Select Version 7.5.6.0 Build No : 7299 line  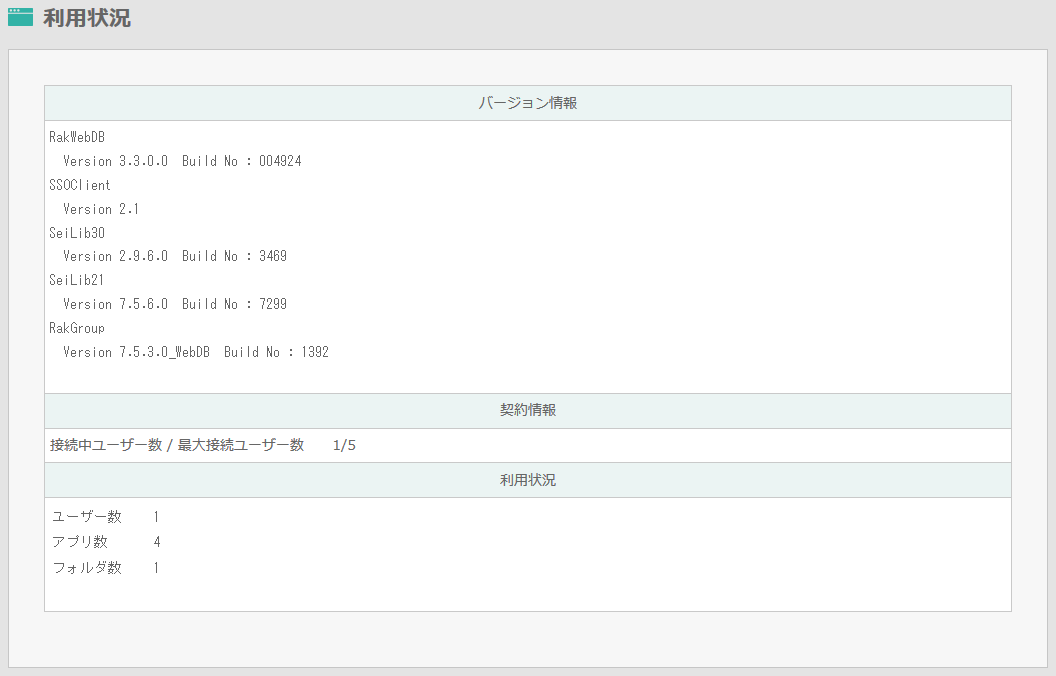pyautogui.click(x=174, y=304)
